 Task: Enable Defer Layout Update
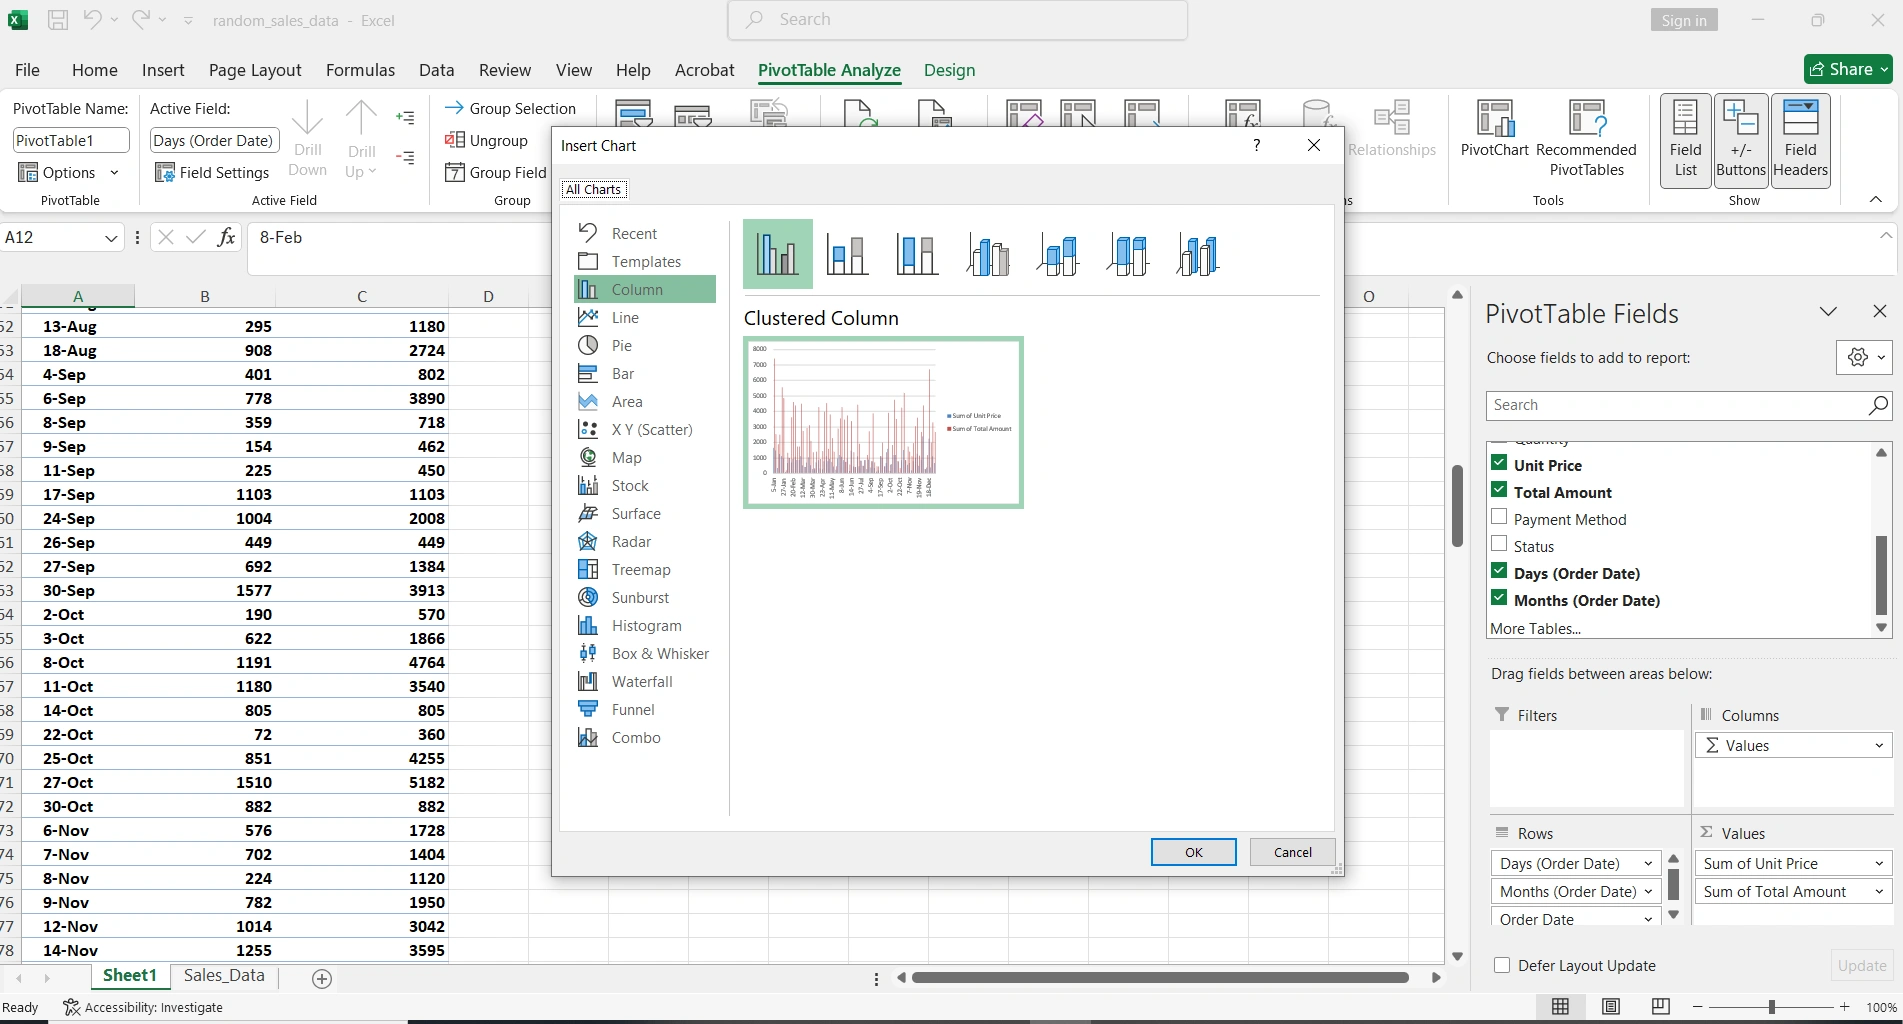tap(1501, 965)
